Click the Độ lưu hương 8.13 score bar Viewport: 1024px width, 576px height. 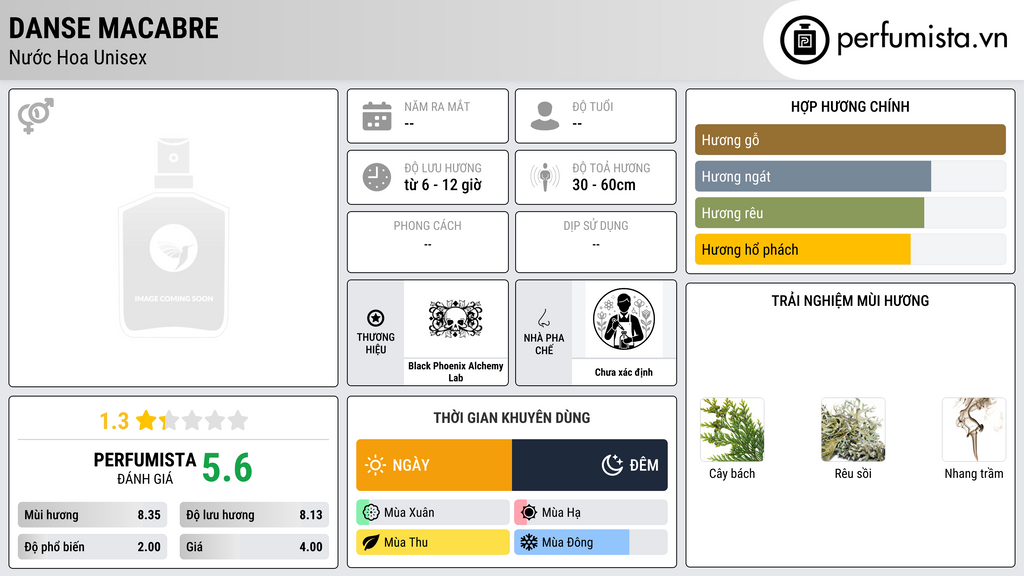254,515
